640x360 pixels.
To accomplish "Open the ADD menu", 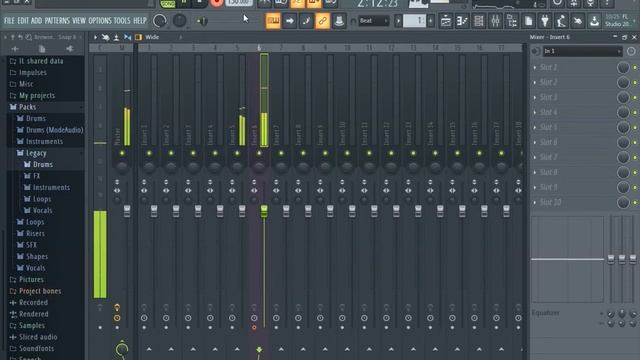I will click(36, 21).
